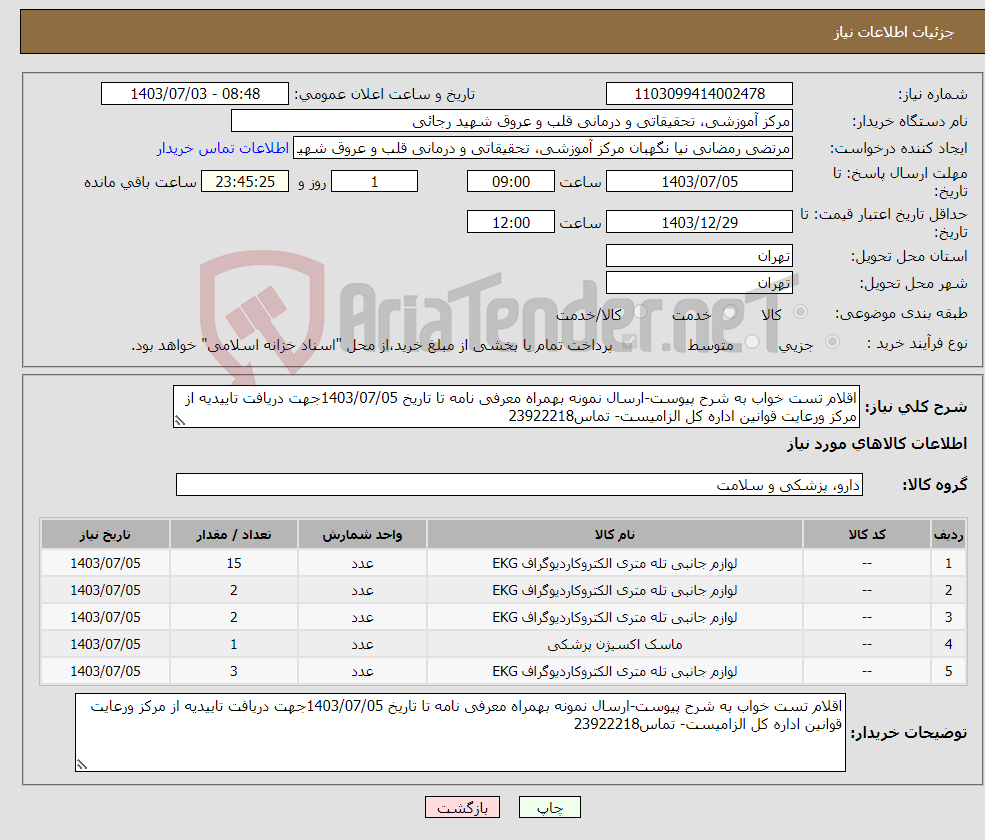Click the کد کالا column header

(867, 534)
